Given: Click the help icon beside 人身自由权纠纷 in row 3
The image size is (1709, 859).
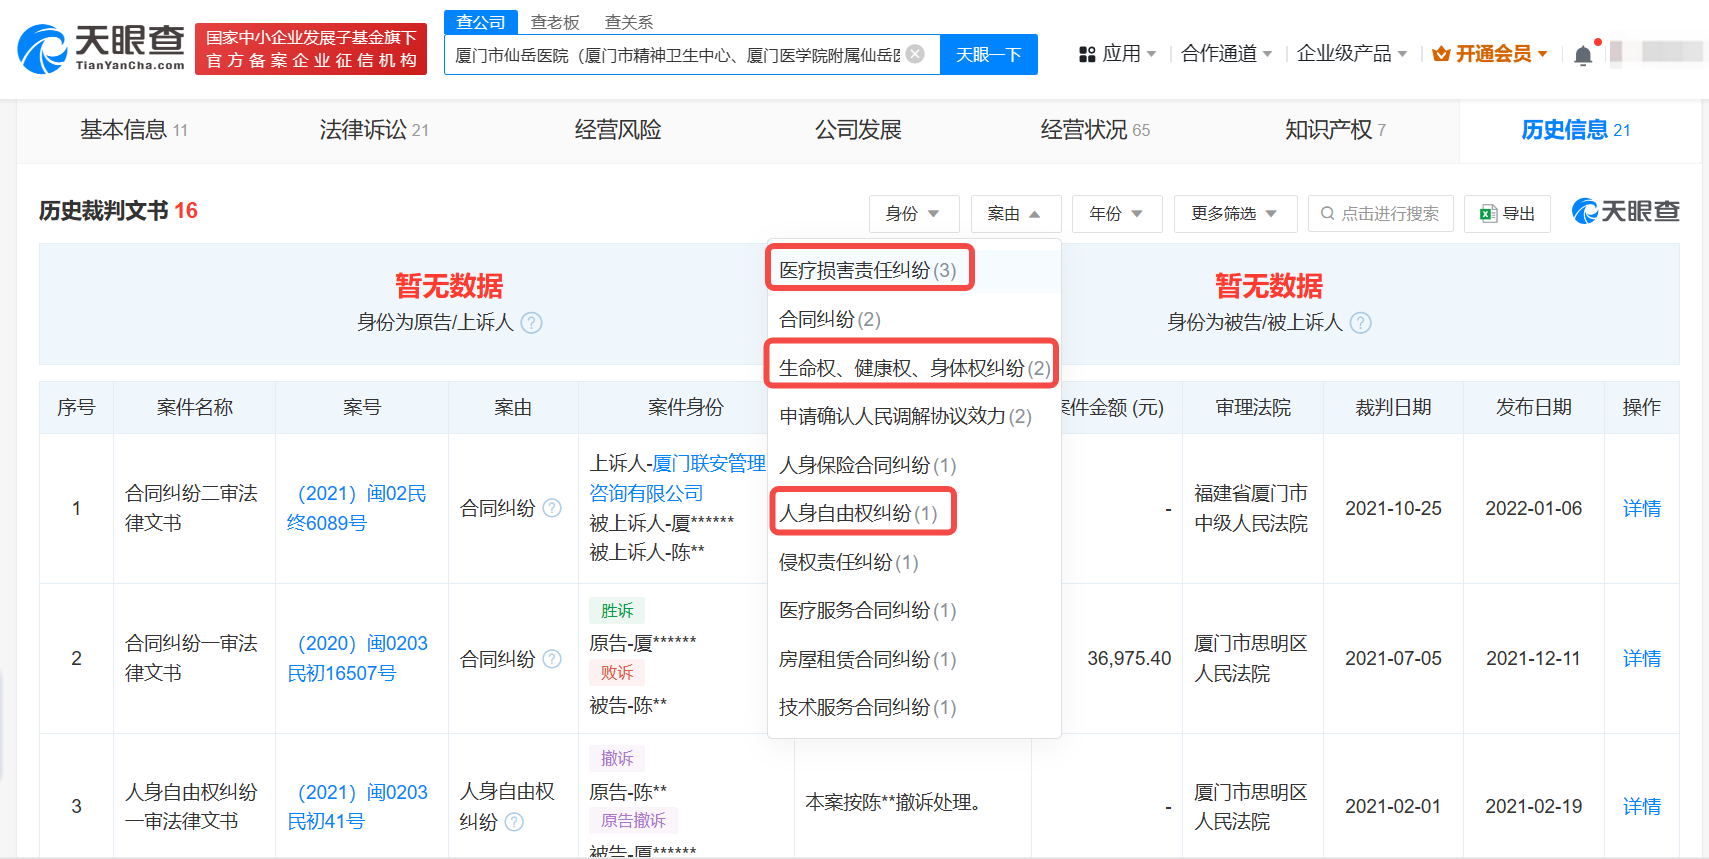Looking at the screenshot, I should coord(514,822).
